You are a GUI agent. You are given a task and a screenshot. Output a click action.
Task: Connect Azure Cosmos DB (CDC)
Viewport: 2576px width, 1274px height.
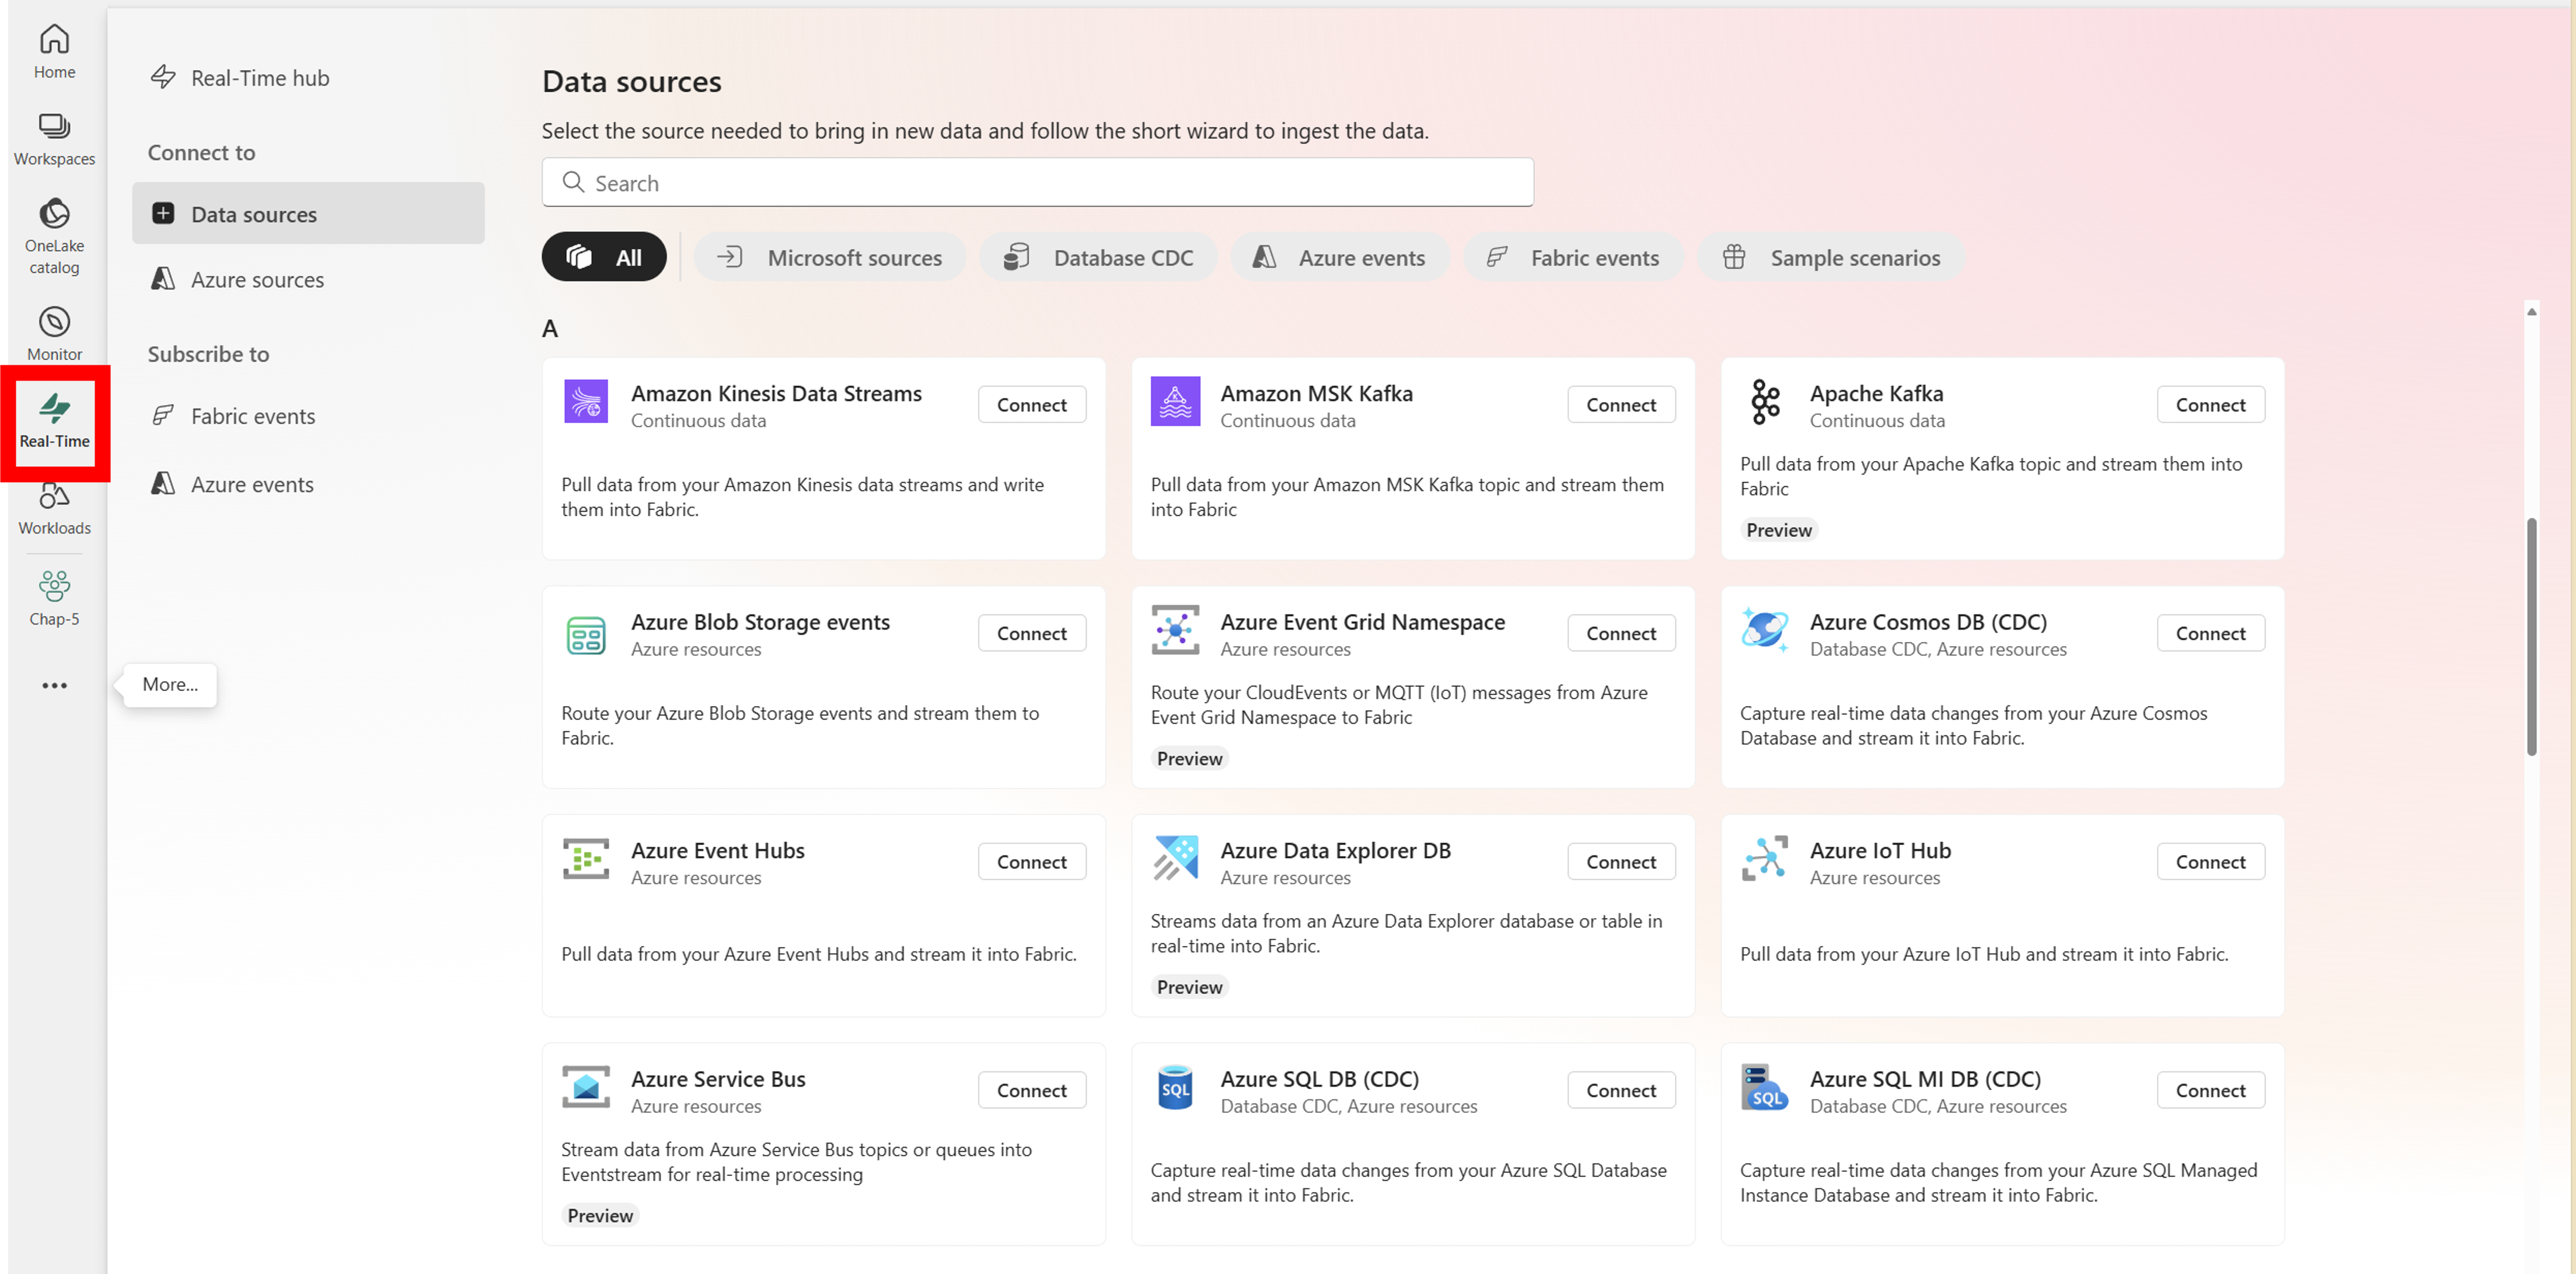[2210, 633]
